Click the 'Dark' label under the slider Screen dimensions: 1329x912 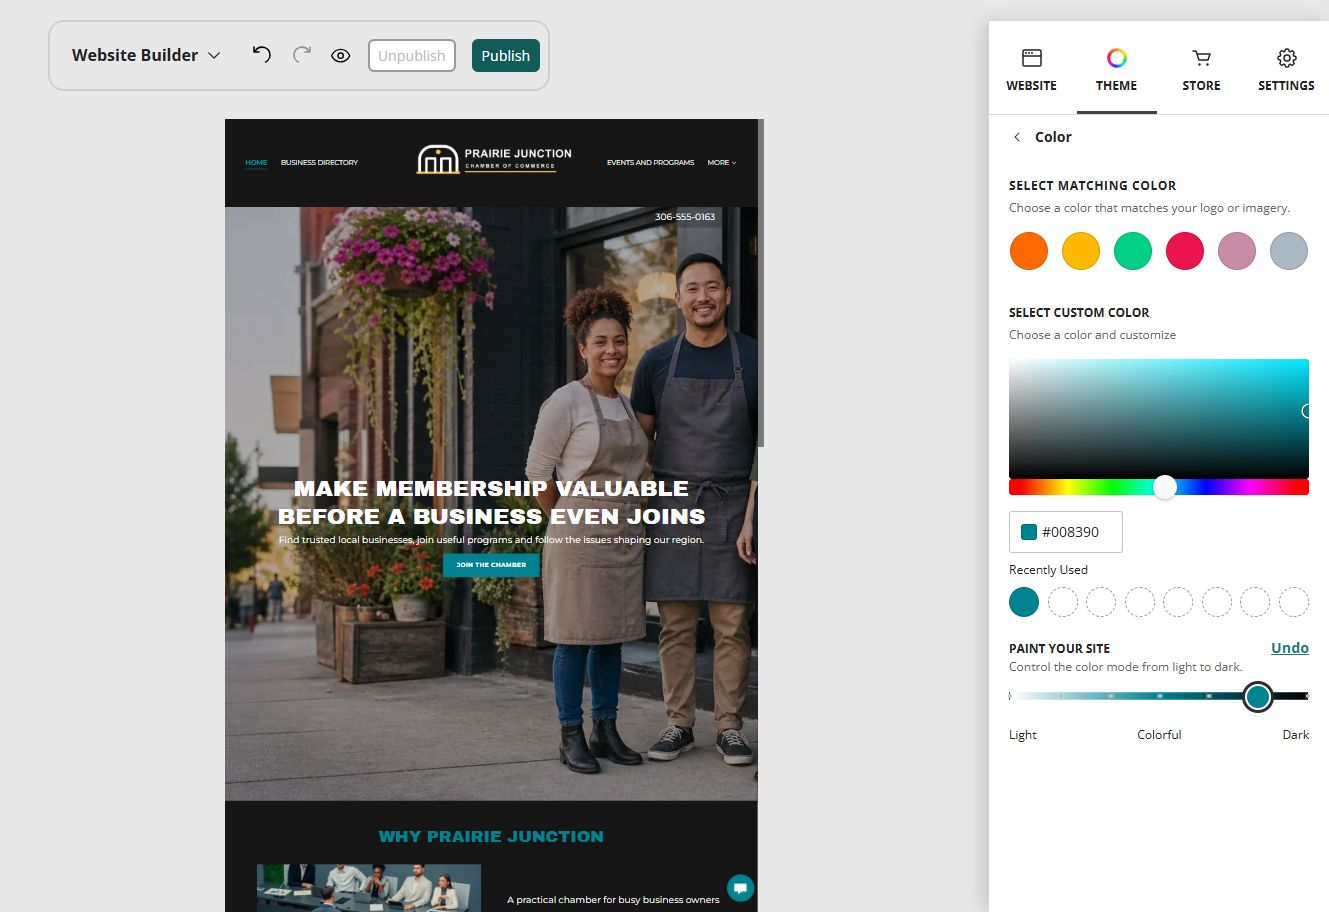coord(1296,735)
